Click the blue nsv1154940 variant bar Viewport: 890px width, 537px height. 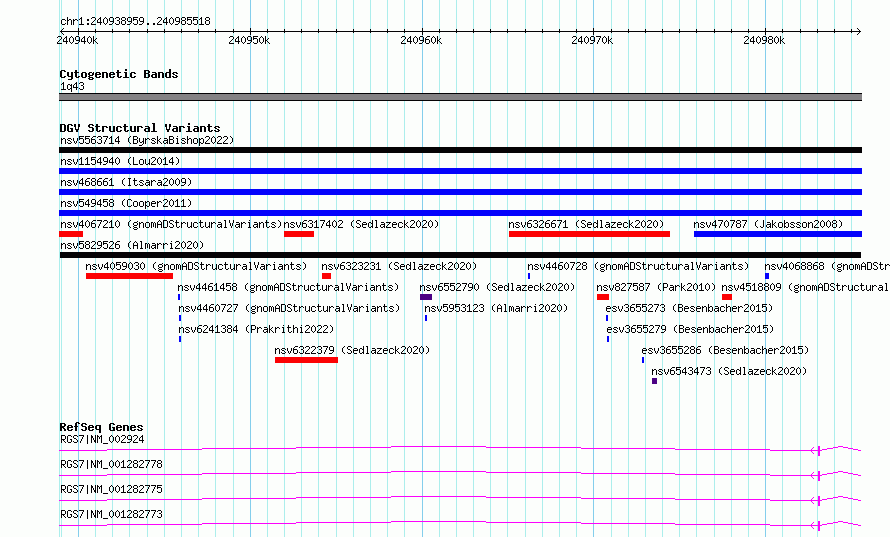(x=460, y=171)
